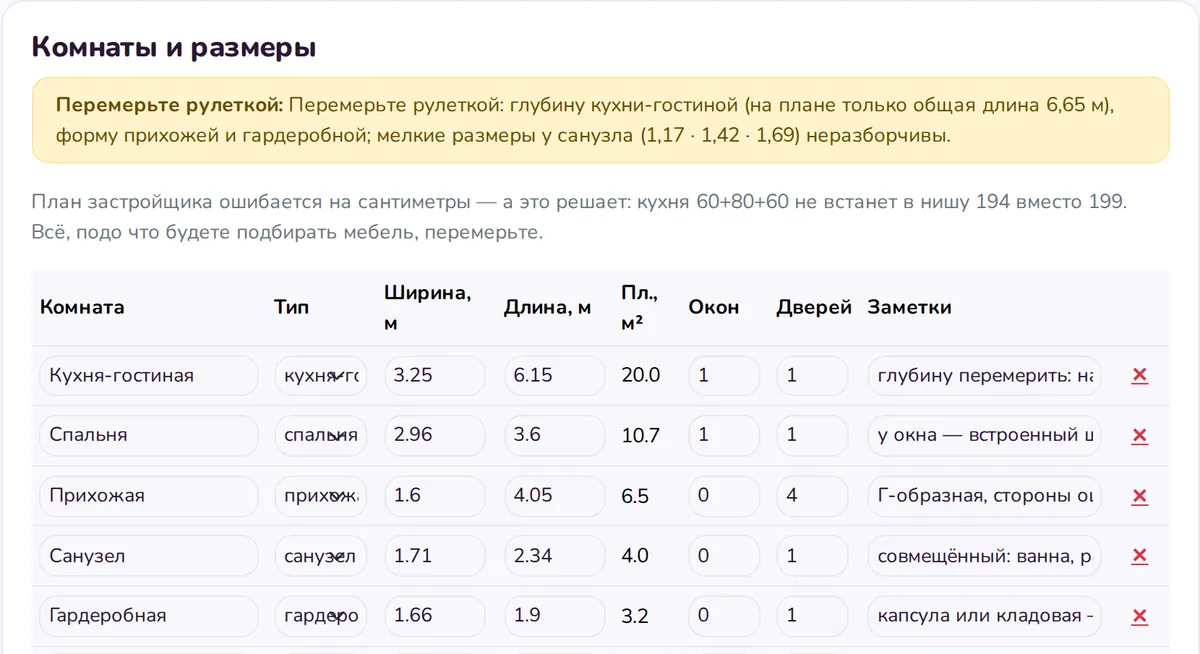Click width field 2.96 of Спальня
Image resolution: width=1200 pixels, height=654 pixels.
pos(435,436)
